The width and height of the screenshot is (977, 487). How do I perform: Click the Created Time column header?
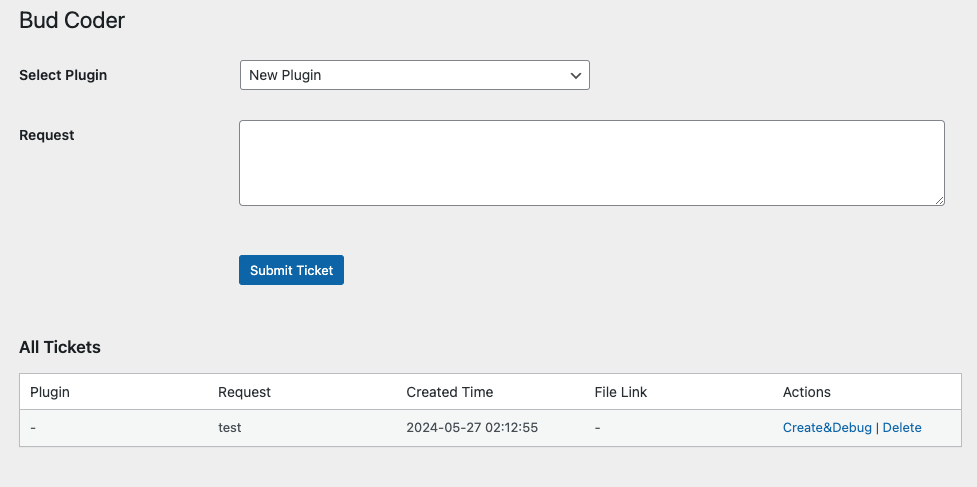[449, 392]
